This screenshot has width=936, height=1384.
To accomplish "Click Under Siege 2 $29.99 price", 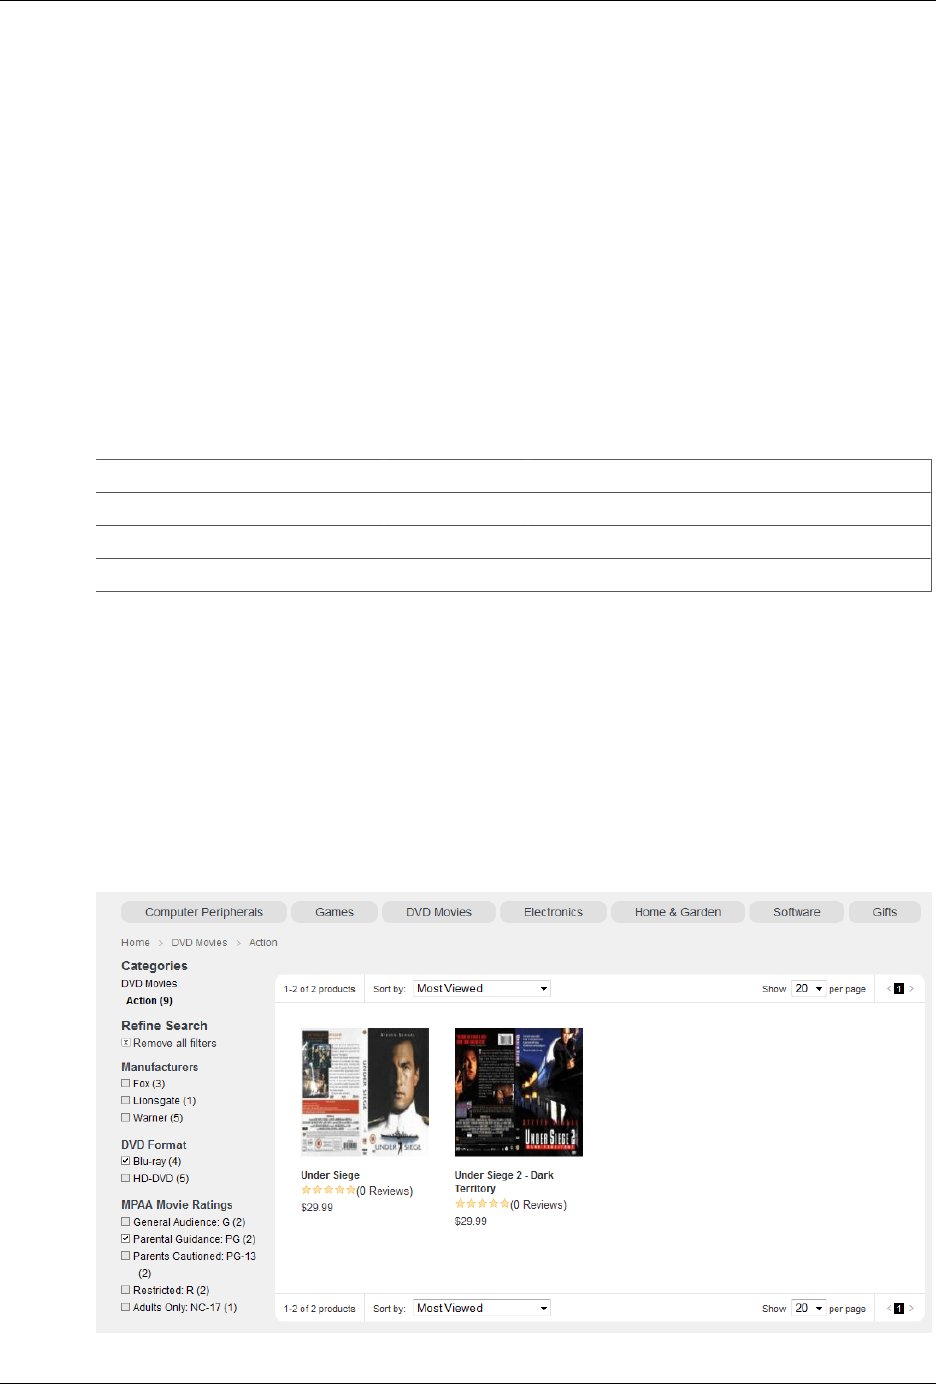I will tap(471, 1222).
